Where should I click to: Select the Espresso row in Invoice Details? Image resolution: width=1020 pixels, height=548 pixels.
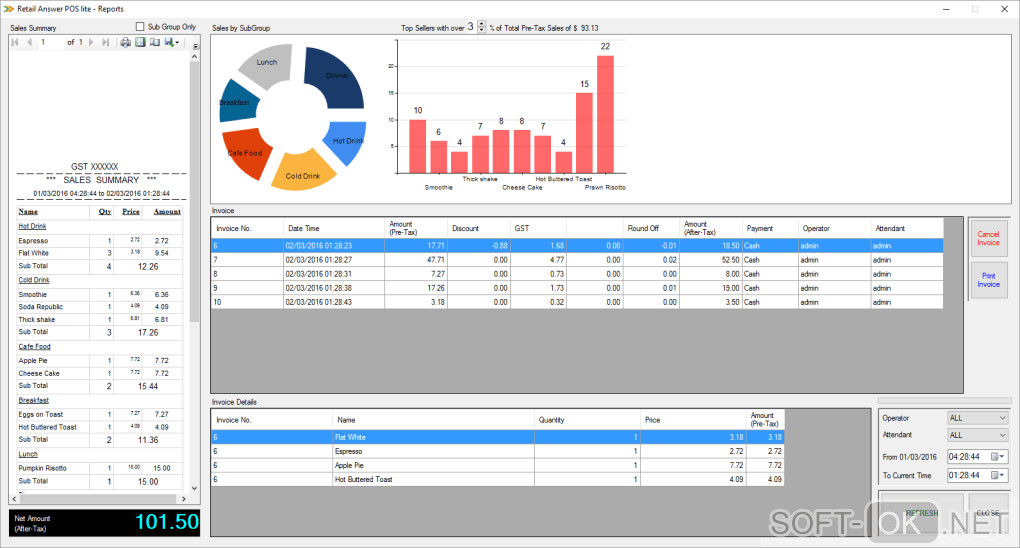(x=498, y=451)
